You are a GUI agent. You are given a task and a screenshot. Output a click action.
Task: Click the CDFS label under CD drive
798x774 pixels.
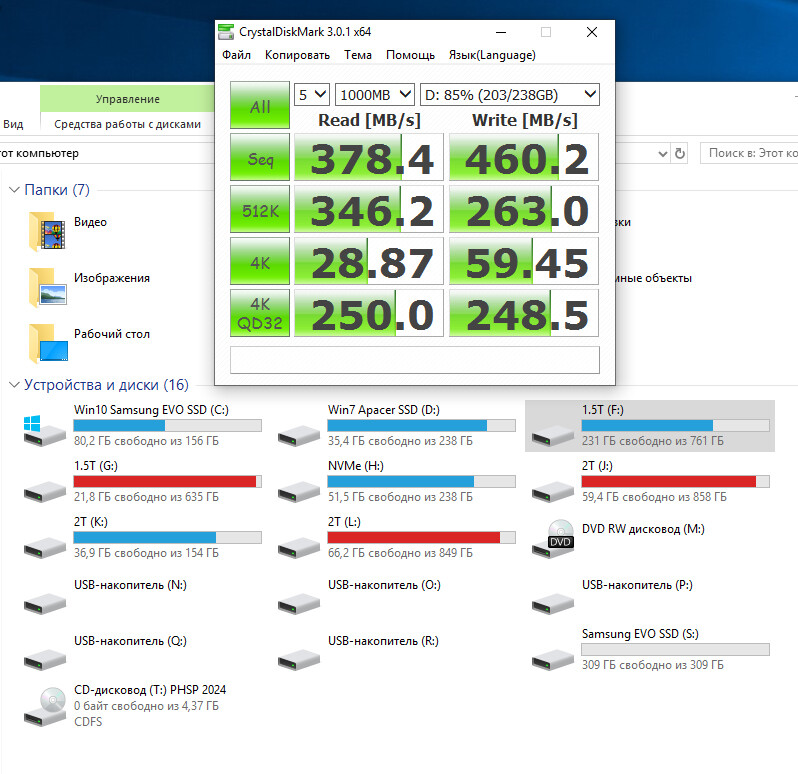(88, 722)
